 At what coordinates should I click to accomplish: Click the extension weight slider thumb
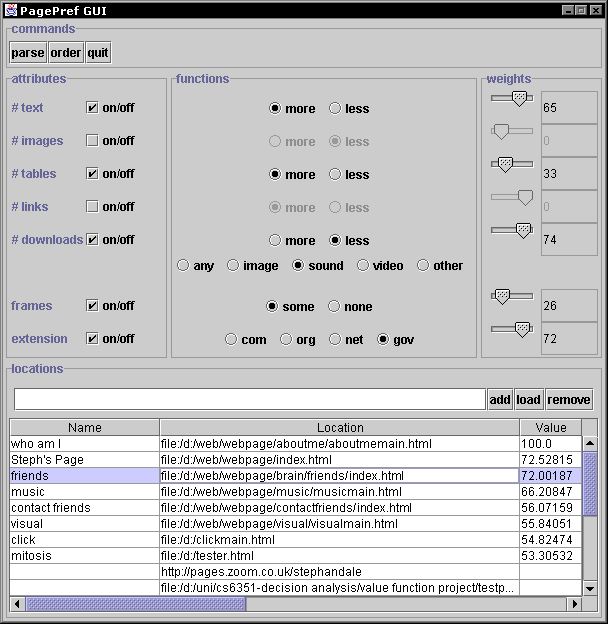(522, 330)
